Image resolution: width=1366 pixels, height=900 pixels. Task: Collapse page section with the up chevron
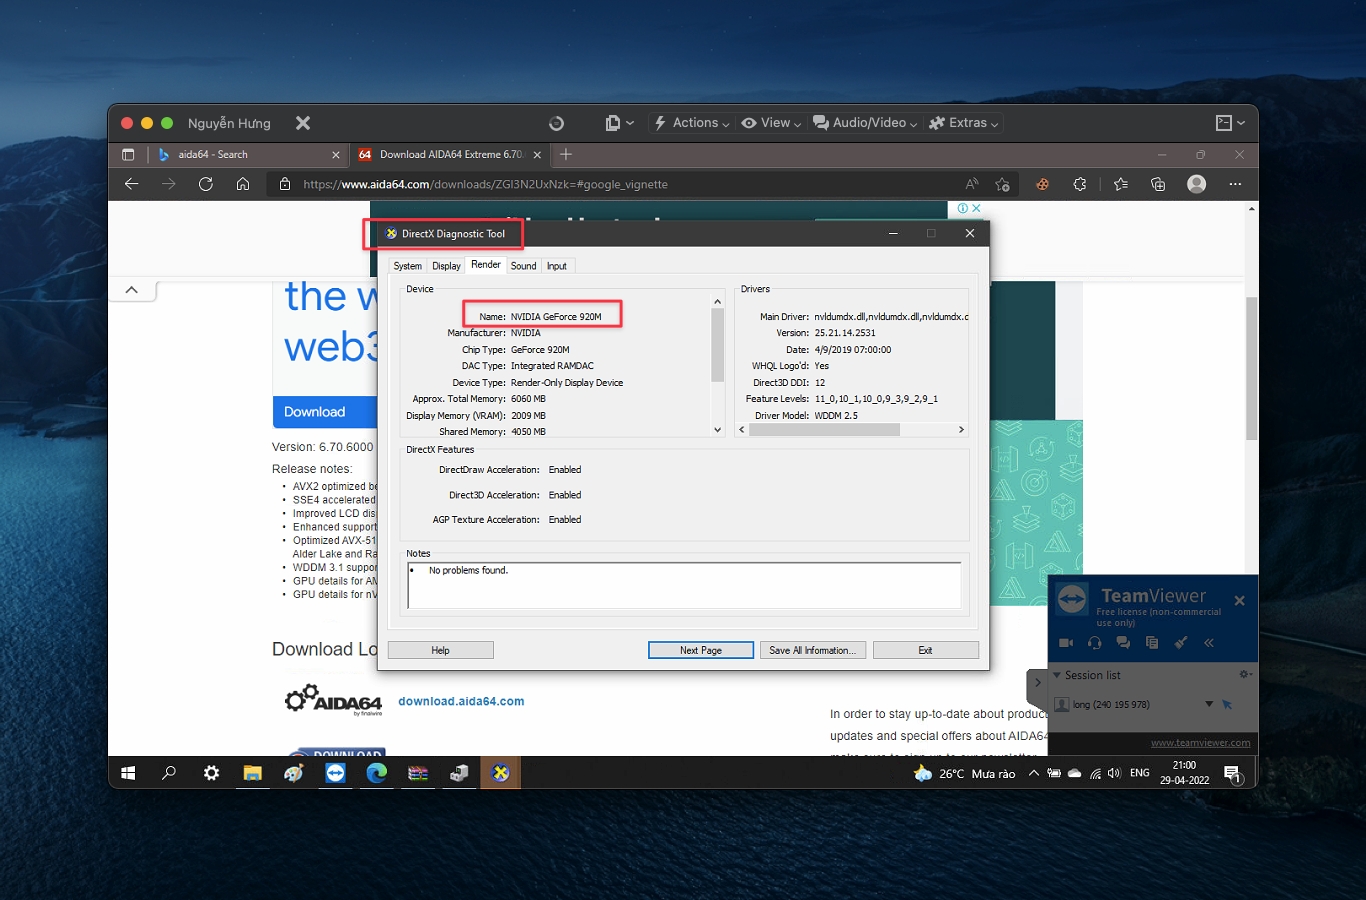[131, 290]
